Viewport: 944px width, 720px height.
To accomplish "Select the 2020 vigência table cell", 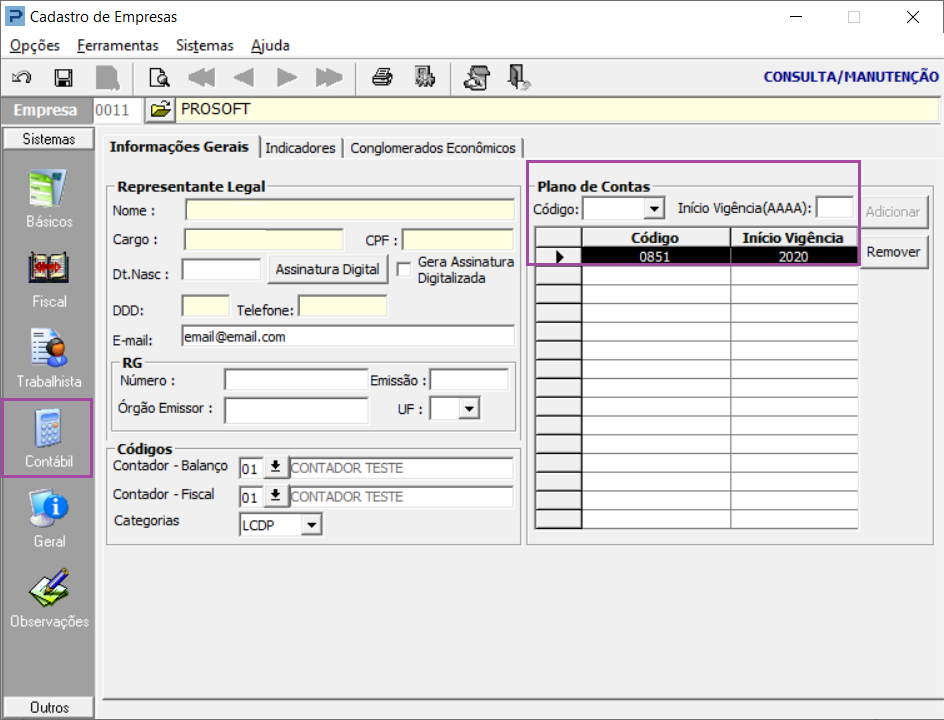I will [793, 256].
